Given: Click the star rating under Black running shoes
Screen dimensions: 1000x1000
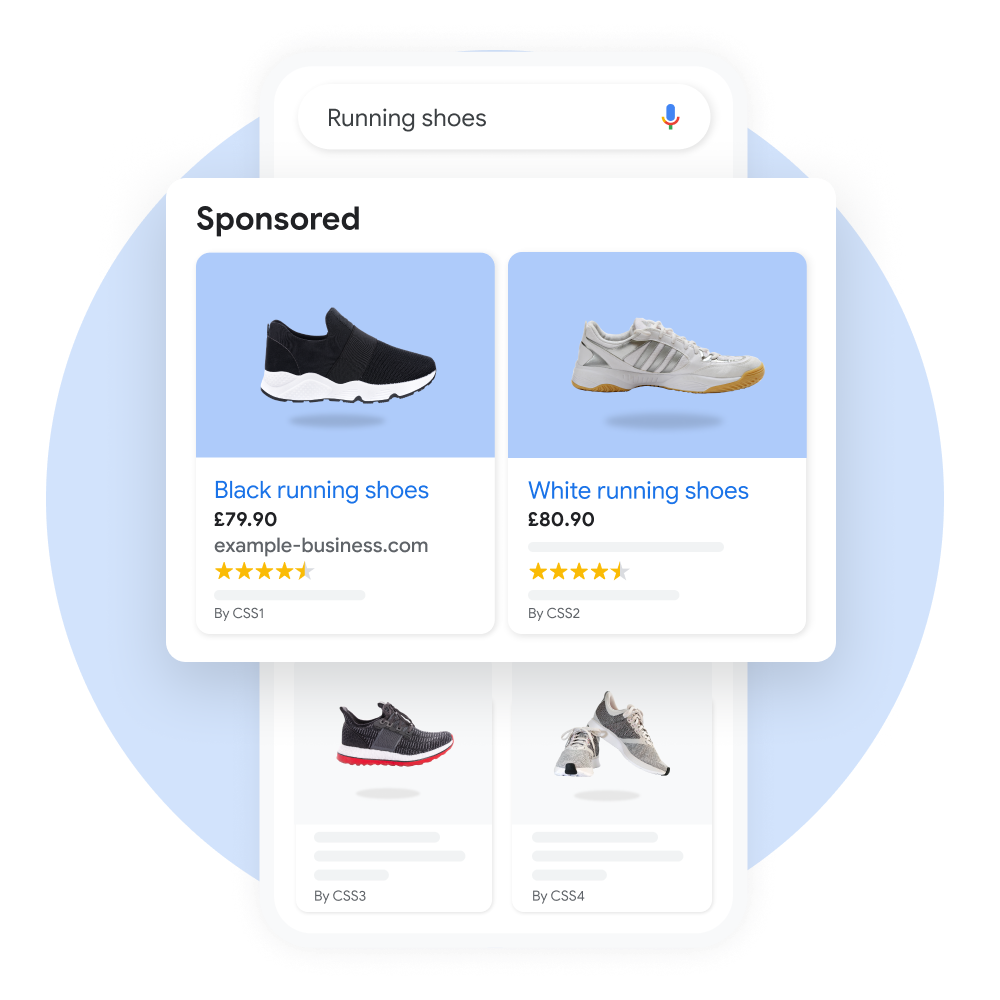Looking at the screenshot, I should pyautogui.click(x=264, y=571).
